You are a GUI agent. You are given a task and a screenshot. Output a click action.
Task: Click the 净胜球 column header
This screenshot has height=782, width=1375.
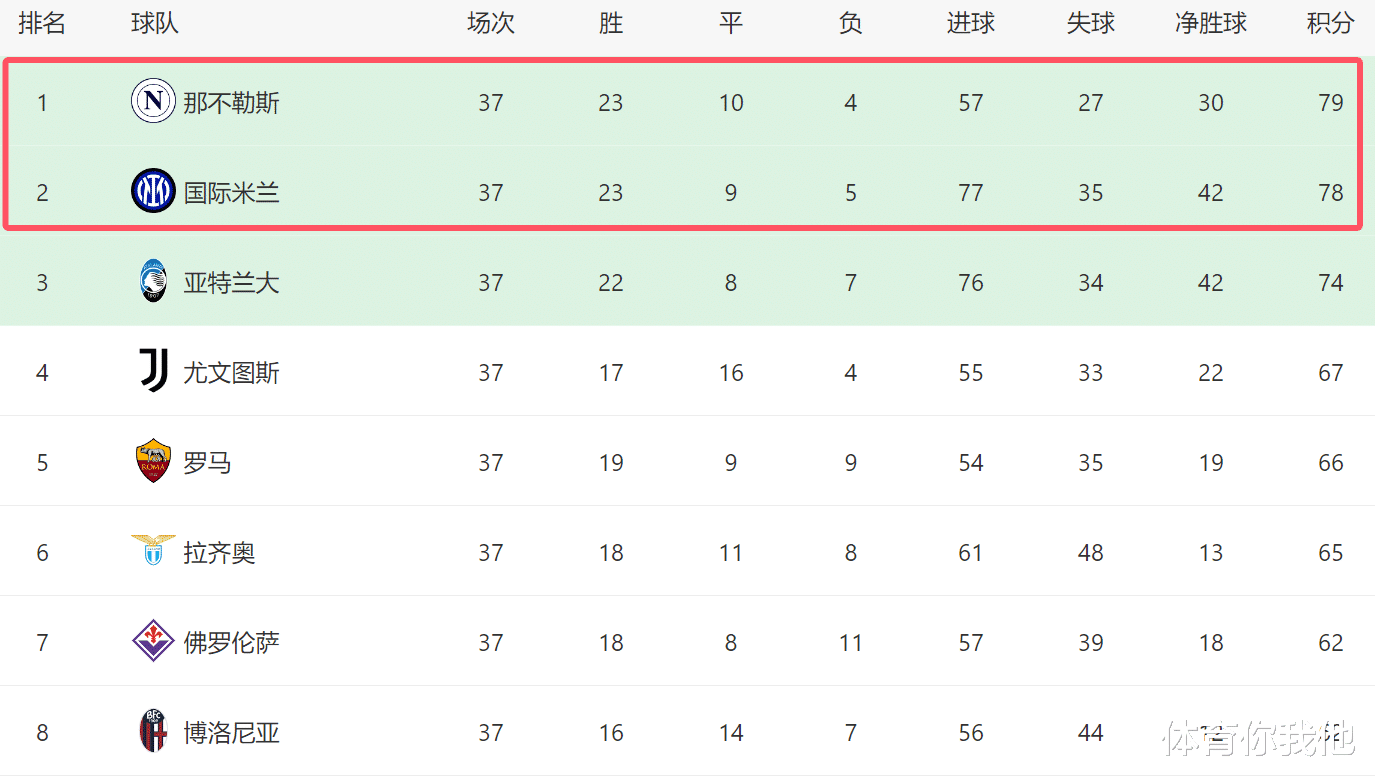click(1210, 24)
